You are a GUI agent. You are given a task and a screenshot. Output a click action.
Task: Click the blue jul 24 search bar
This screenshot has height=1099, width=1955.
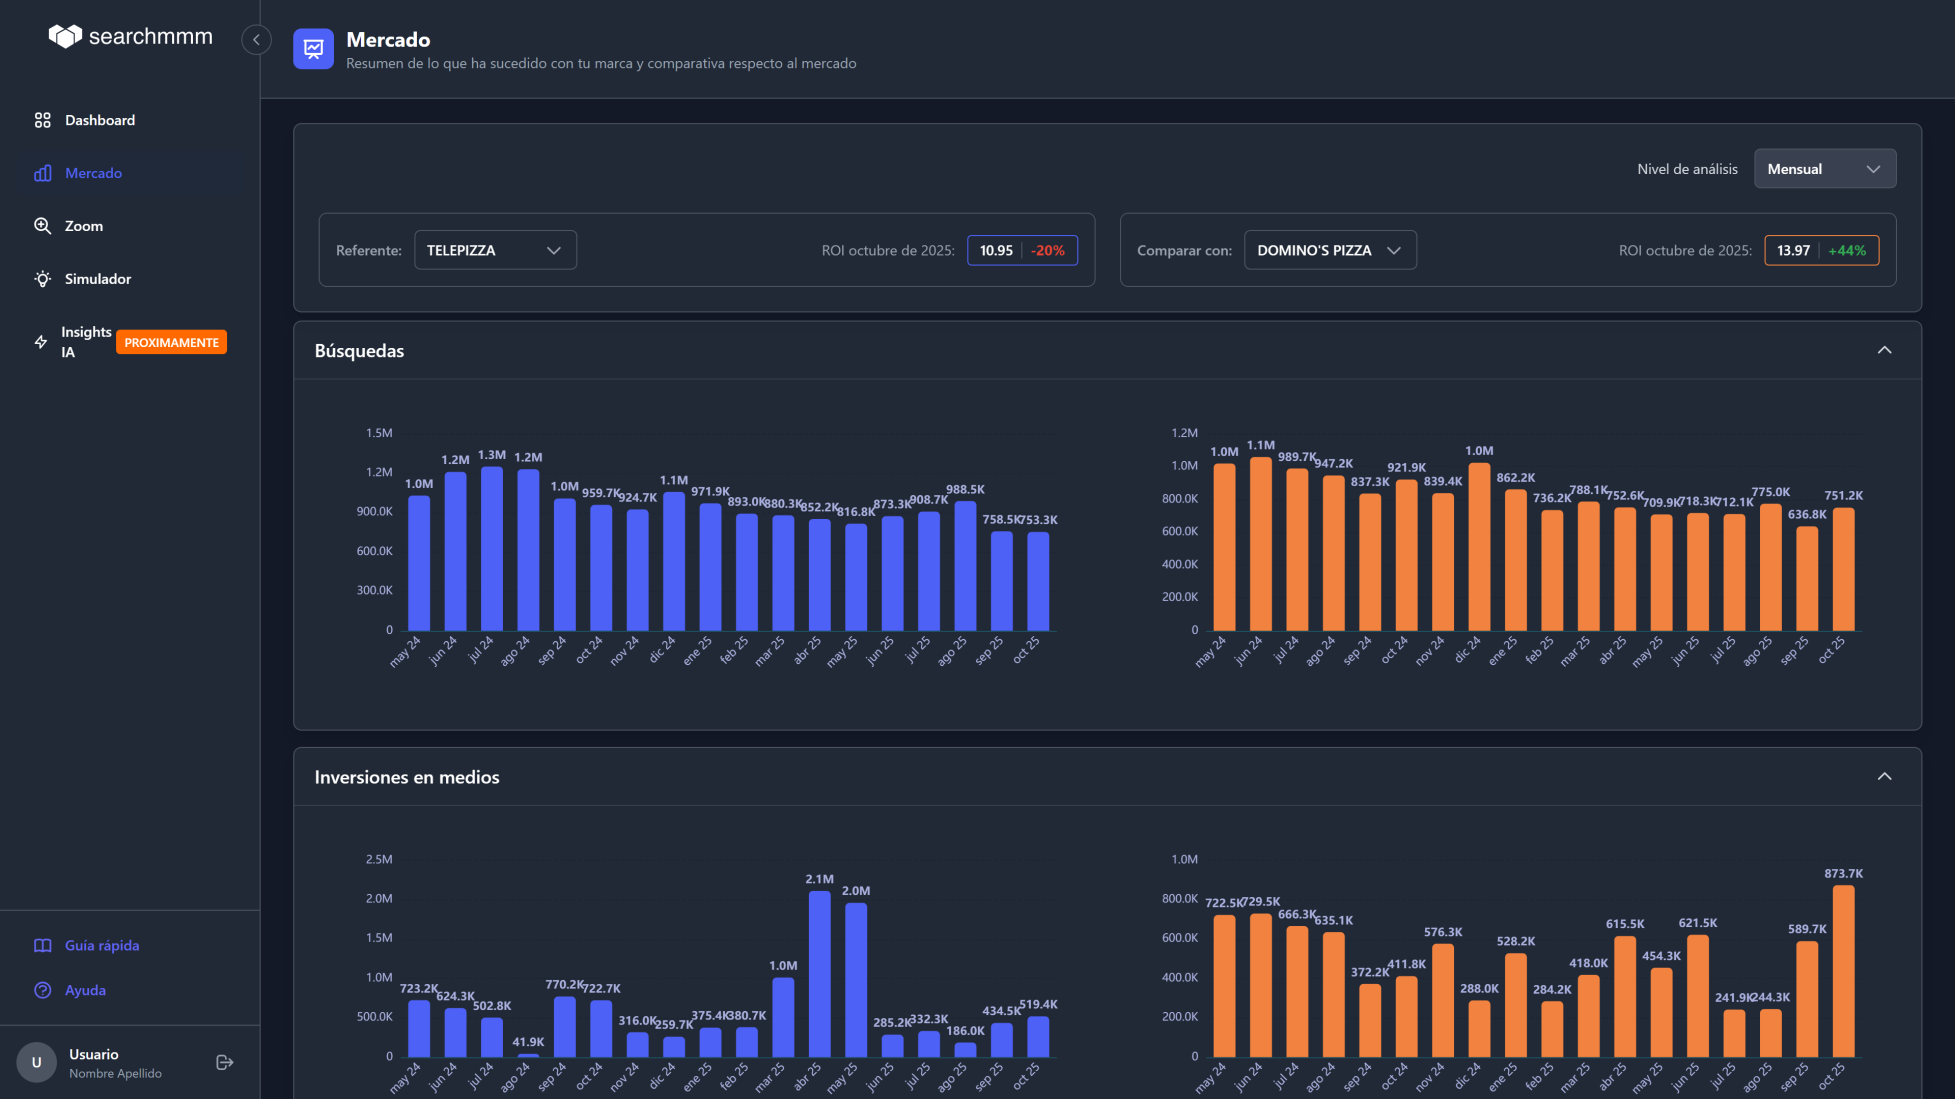491,550
